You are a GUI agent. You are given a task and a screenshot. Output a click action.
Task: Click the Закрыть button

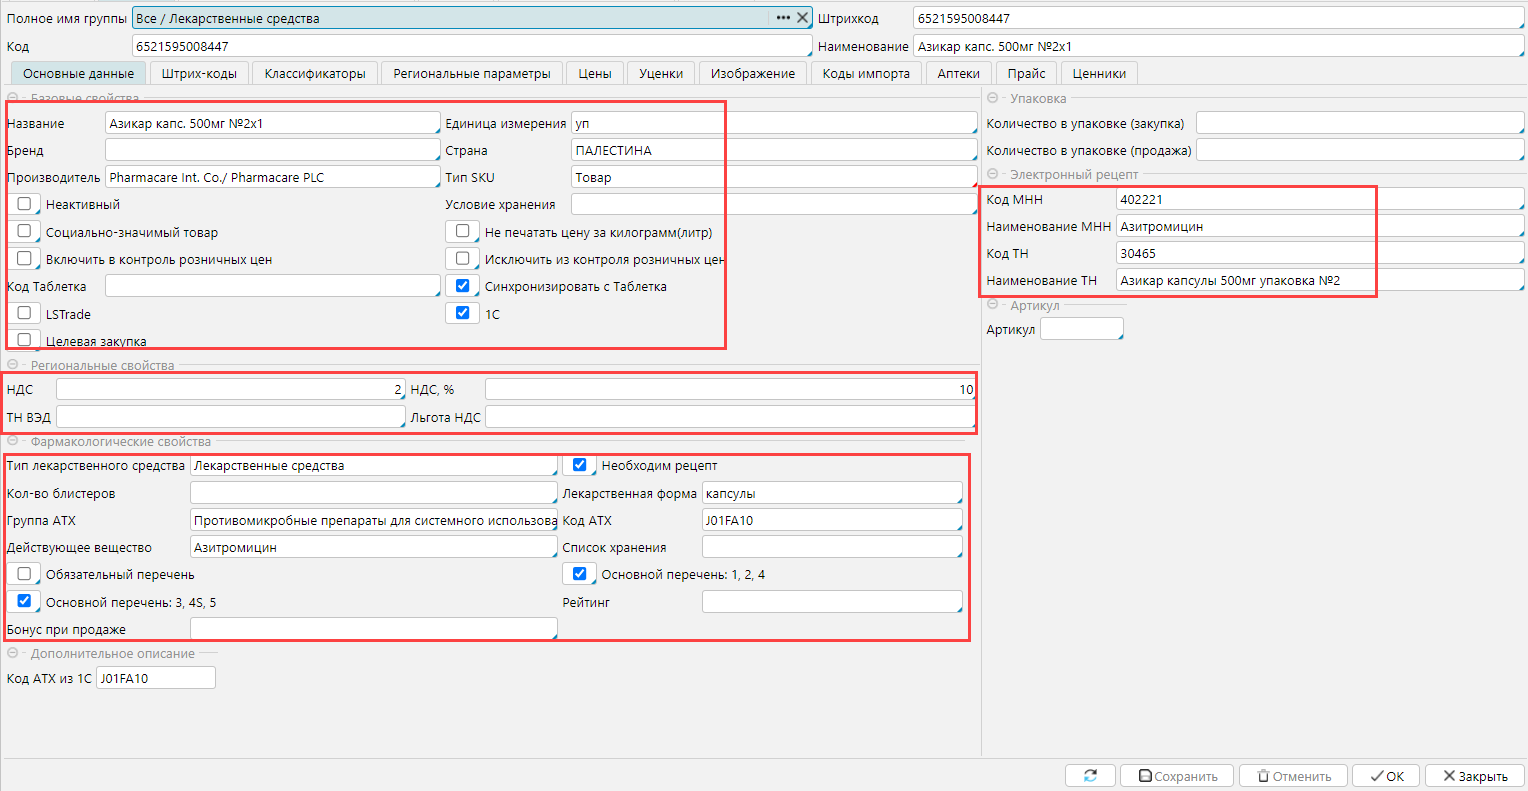[1474, 776]
